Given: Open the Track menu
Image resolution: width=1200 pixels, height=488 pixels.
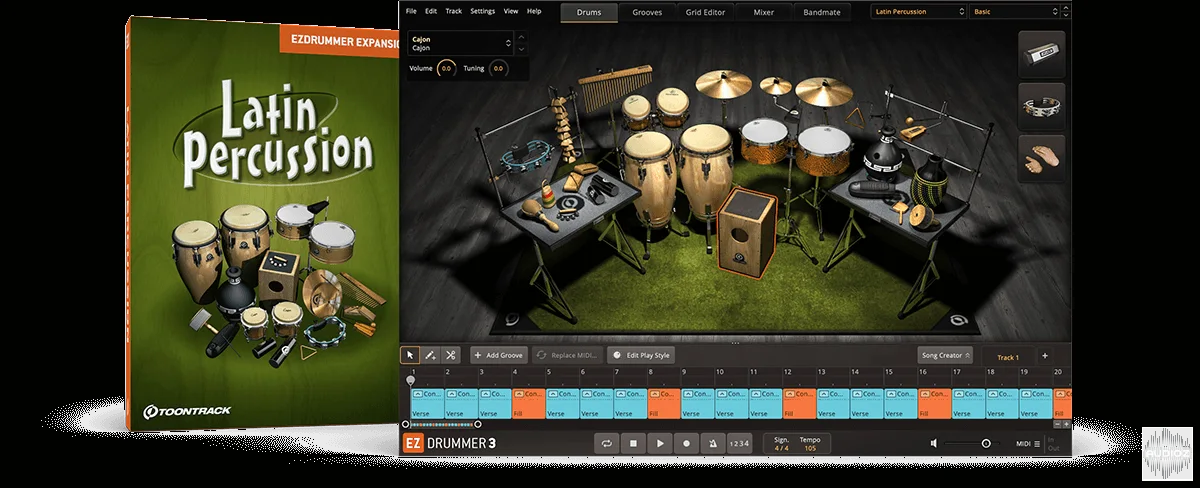Looking at the screenshot, I should click(453, 11).
